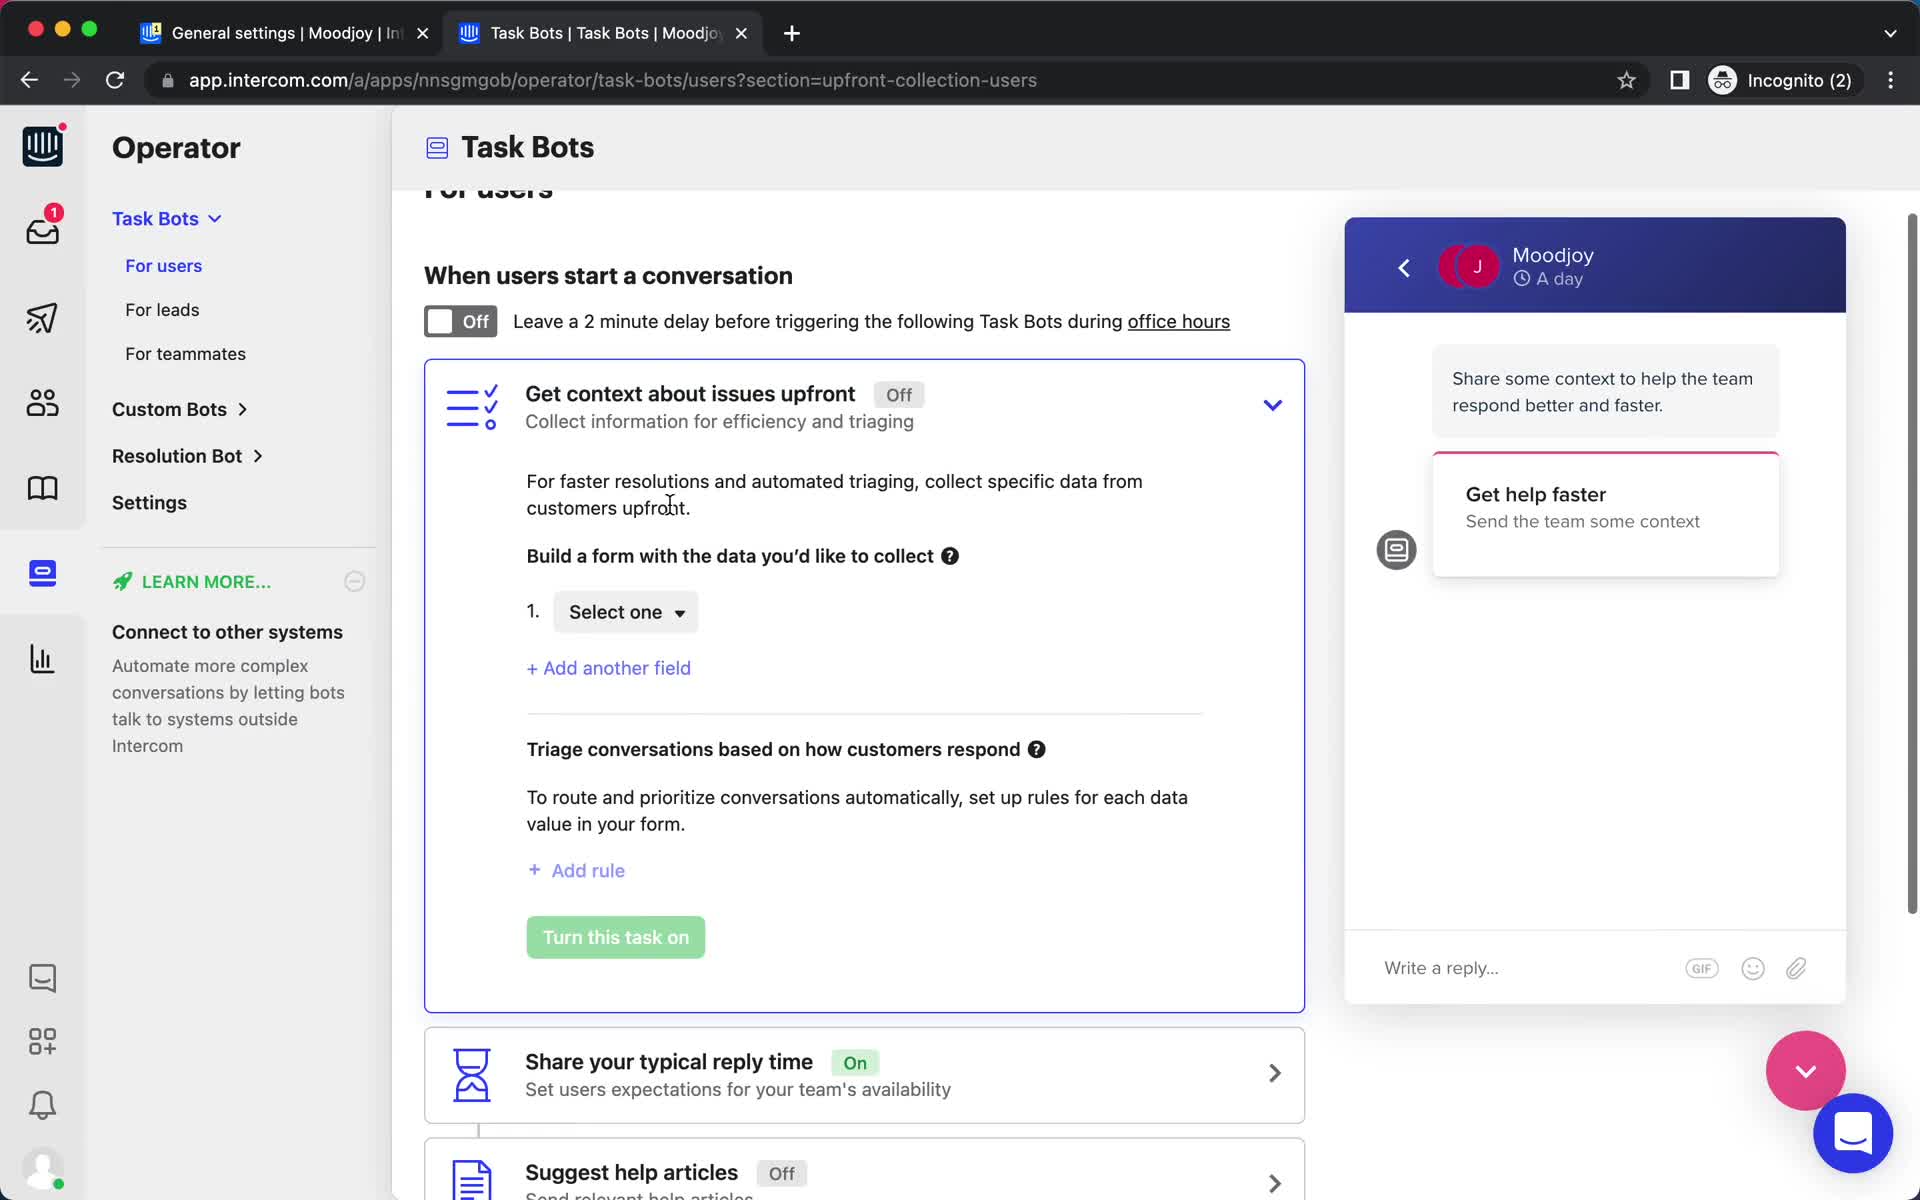The image size is (1920, 1200).
Task: Click Connect to other systems heading
Action: [x=227, y=632]
